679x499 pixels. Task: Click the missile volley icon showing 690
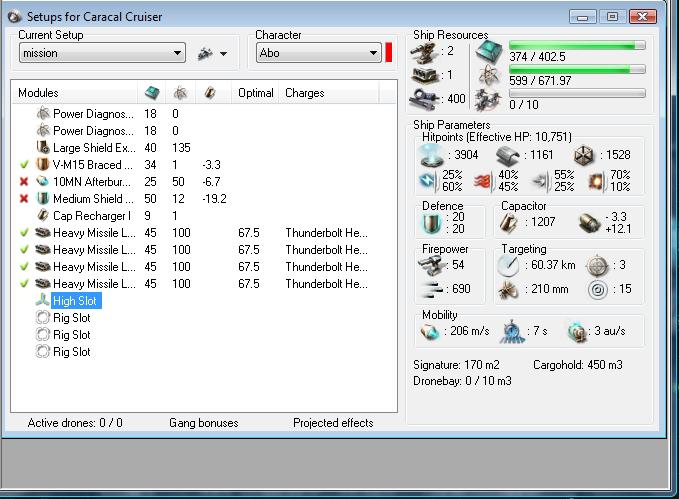433,289
